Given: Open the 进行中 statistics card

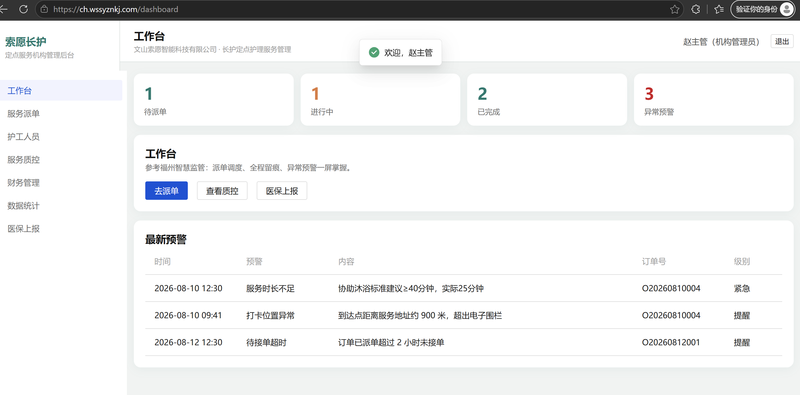Looking at the screenshot, I should point(380,100).
